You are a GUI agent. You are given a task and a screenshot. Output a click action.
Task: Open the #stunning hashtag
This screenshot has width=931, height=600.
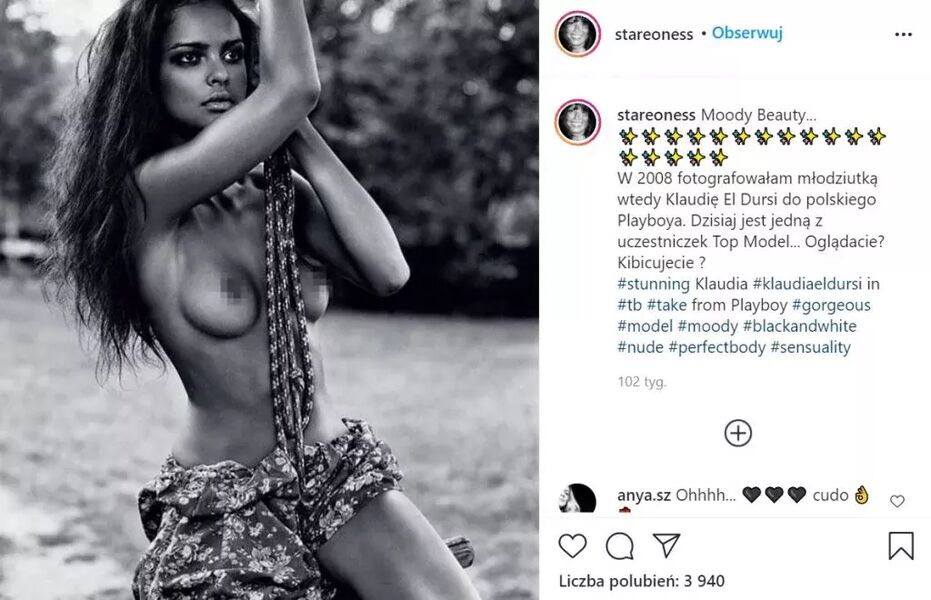pos(653,284)
